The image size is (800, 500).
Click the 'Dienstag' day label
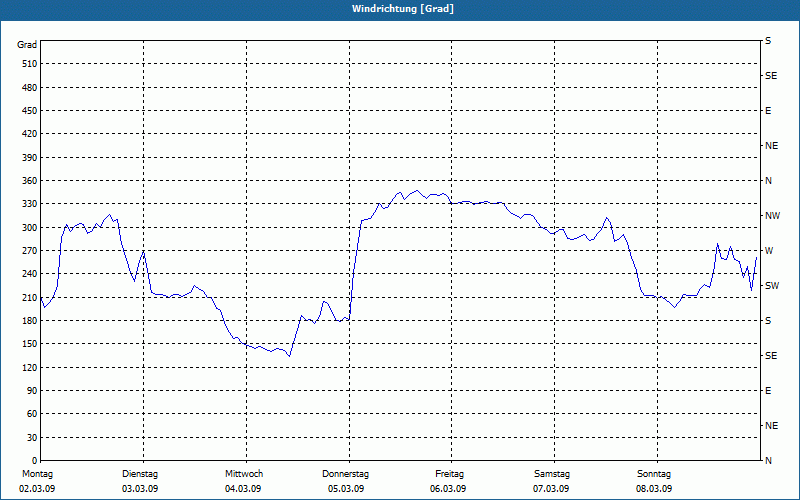tap(140, 474)
